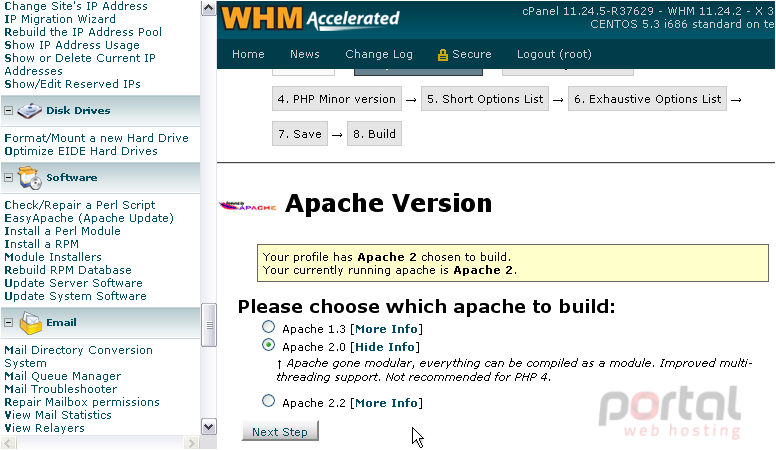Open Check/Repair a Perl Script

pyautogui.click(x=80, y=205)
